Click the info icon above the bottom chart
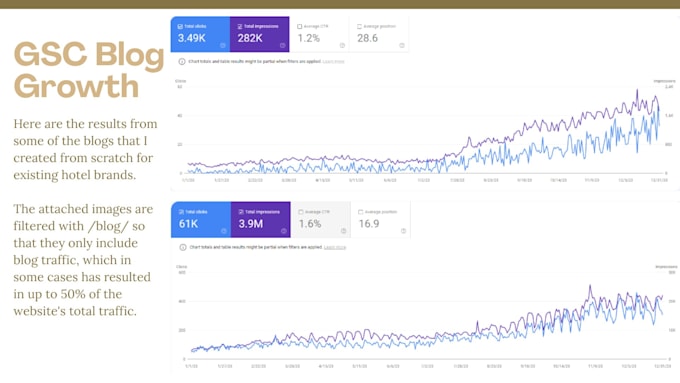Image resolution: width=680 pixels, height=383 pixels. click(183, 247)
